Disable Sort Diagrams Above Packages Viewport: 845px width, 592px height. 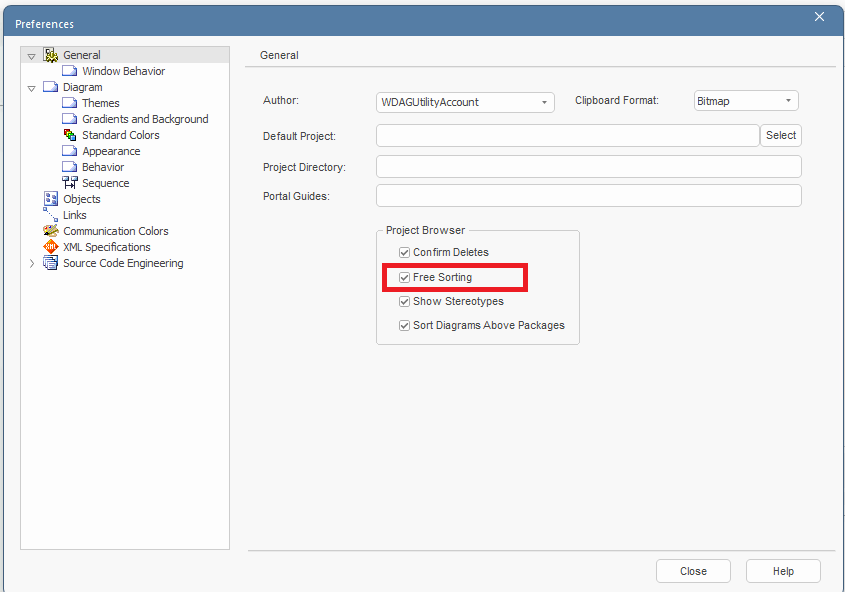[x=404, y=325]
